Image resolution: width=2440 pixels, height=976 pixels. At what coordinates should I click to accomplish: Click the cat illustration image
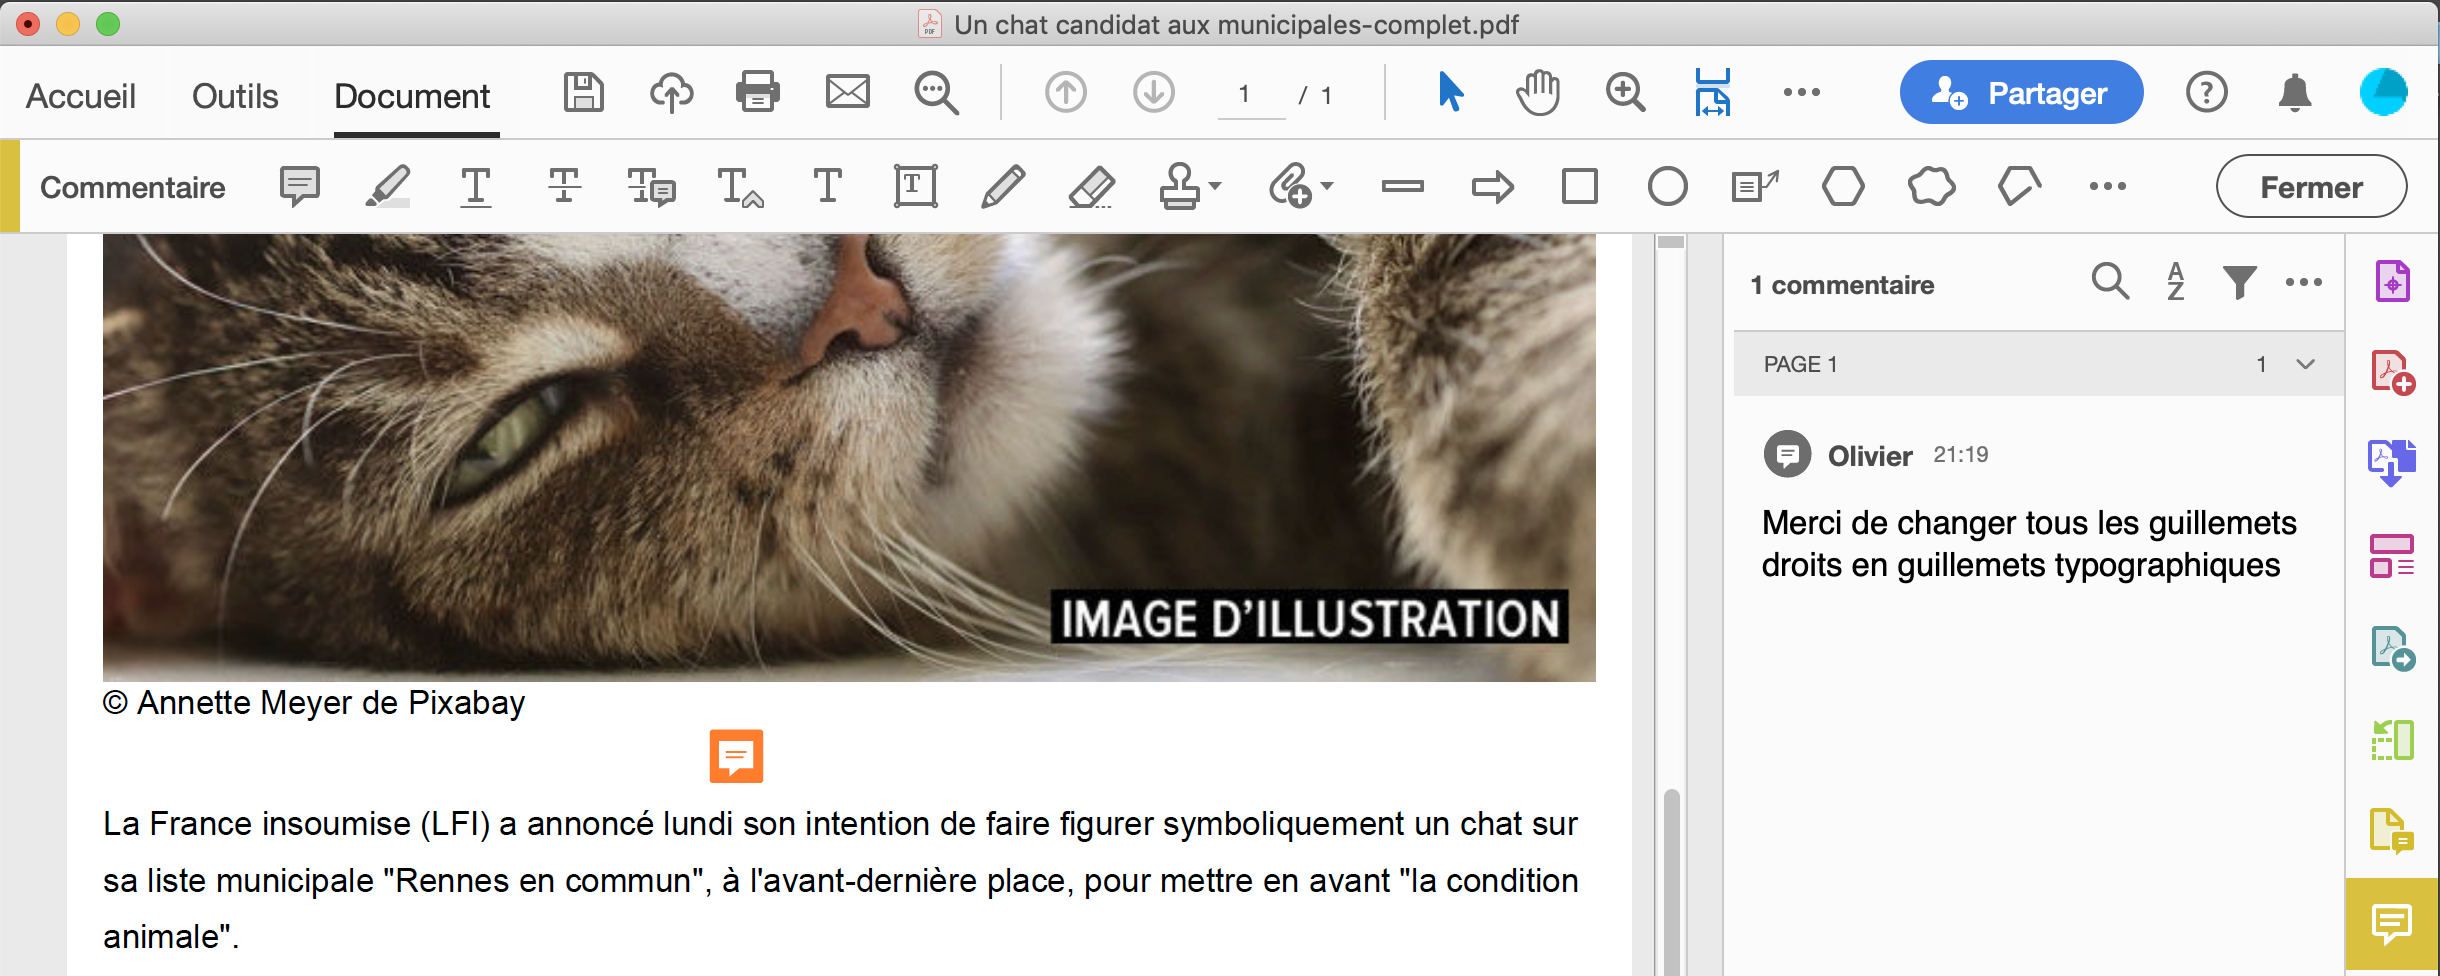click(x=849, y=457)
